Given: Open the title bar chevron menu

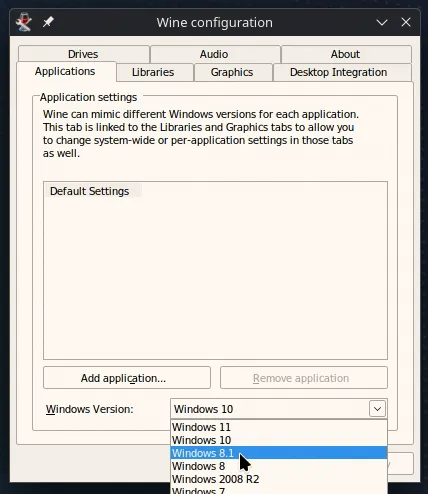Looking at the screenshot, I should [x=382, y=22].
